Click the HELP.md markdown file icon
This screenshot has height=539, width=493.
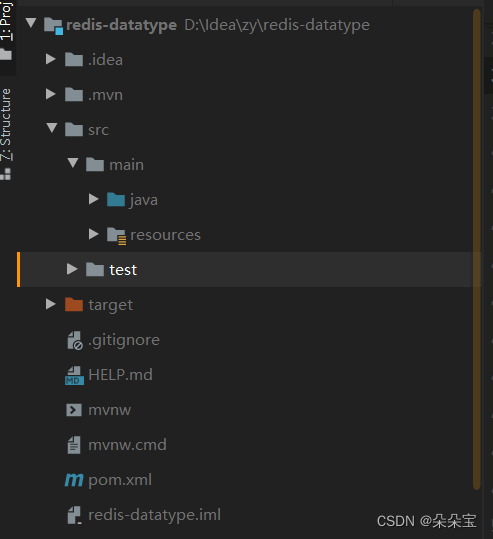(x=74, y=375)
